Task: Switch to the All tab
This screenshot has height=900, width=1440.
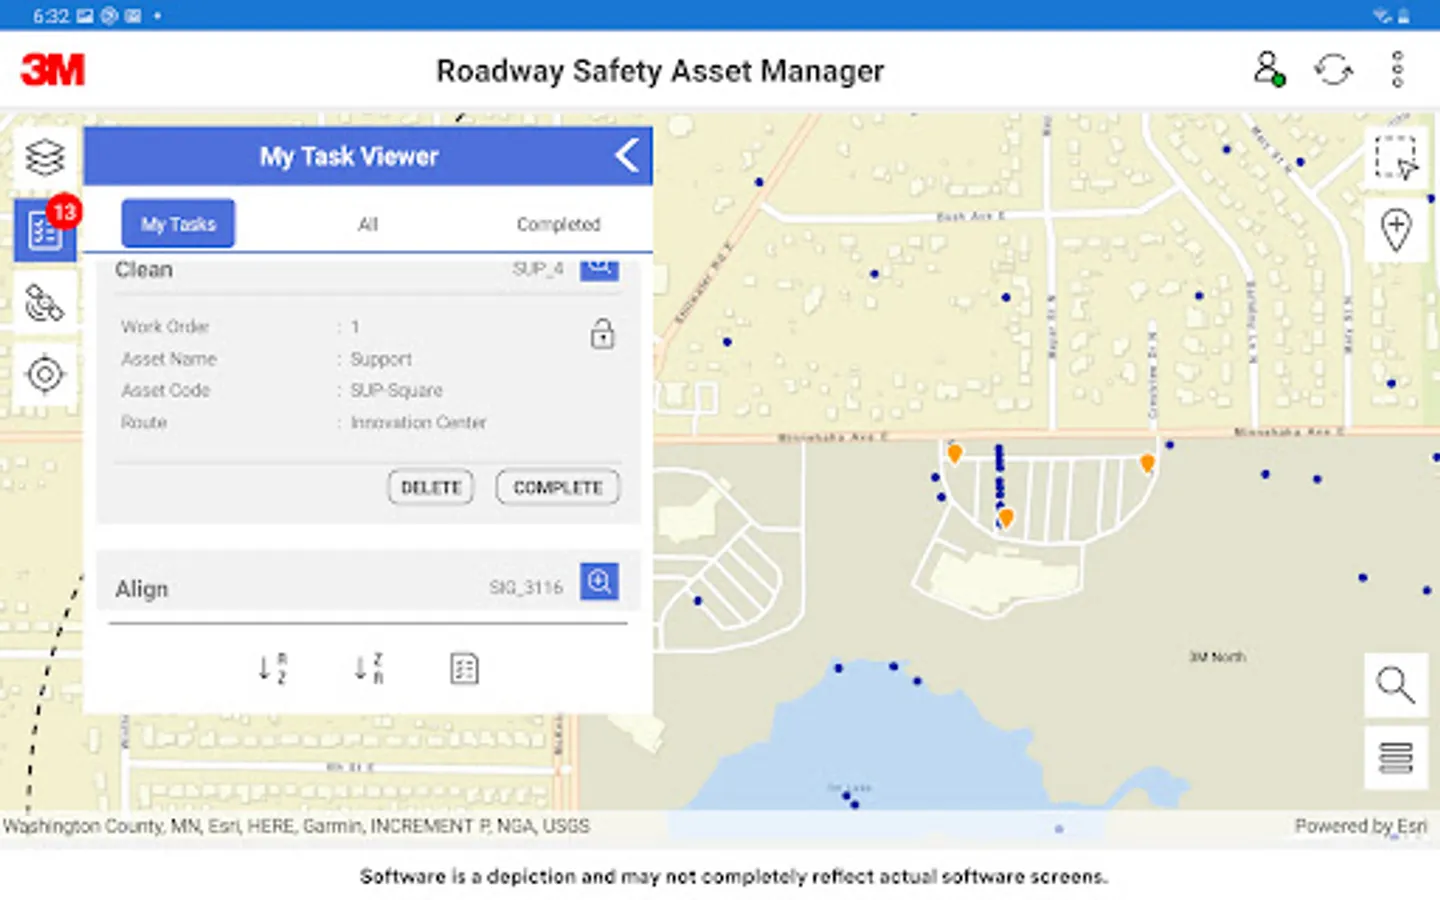Action: [x=368, y=224]
